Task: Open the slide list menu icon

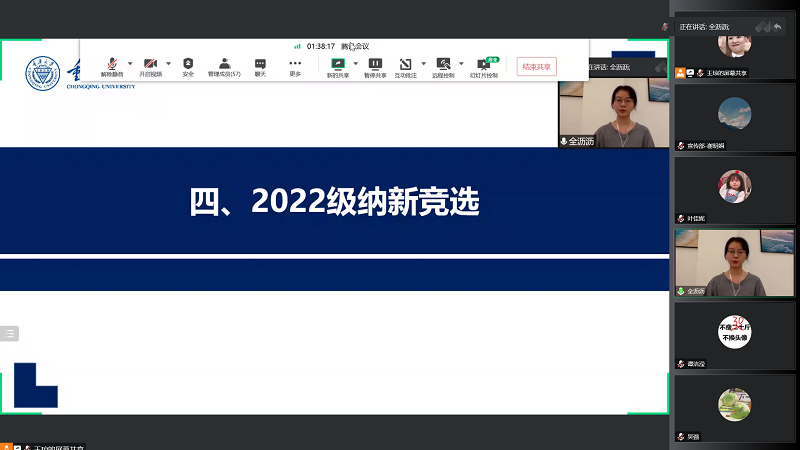Action: (x=10, y=334)
